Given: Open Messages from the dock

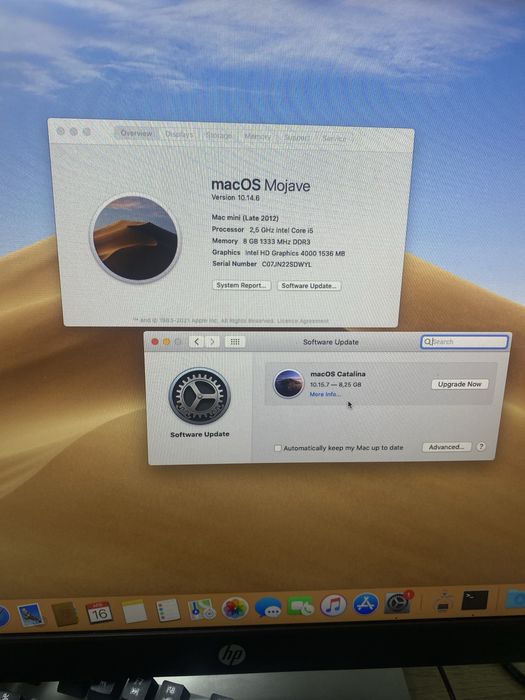Looking at the screenshot, I should 268,607.
